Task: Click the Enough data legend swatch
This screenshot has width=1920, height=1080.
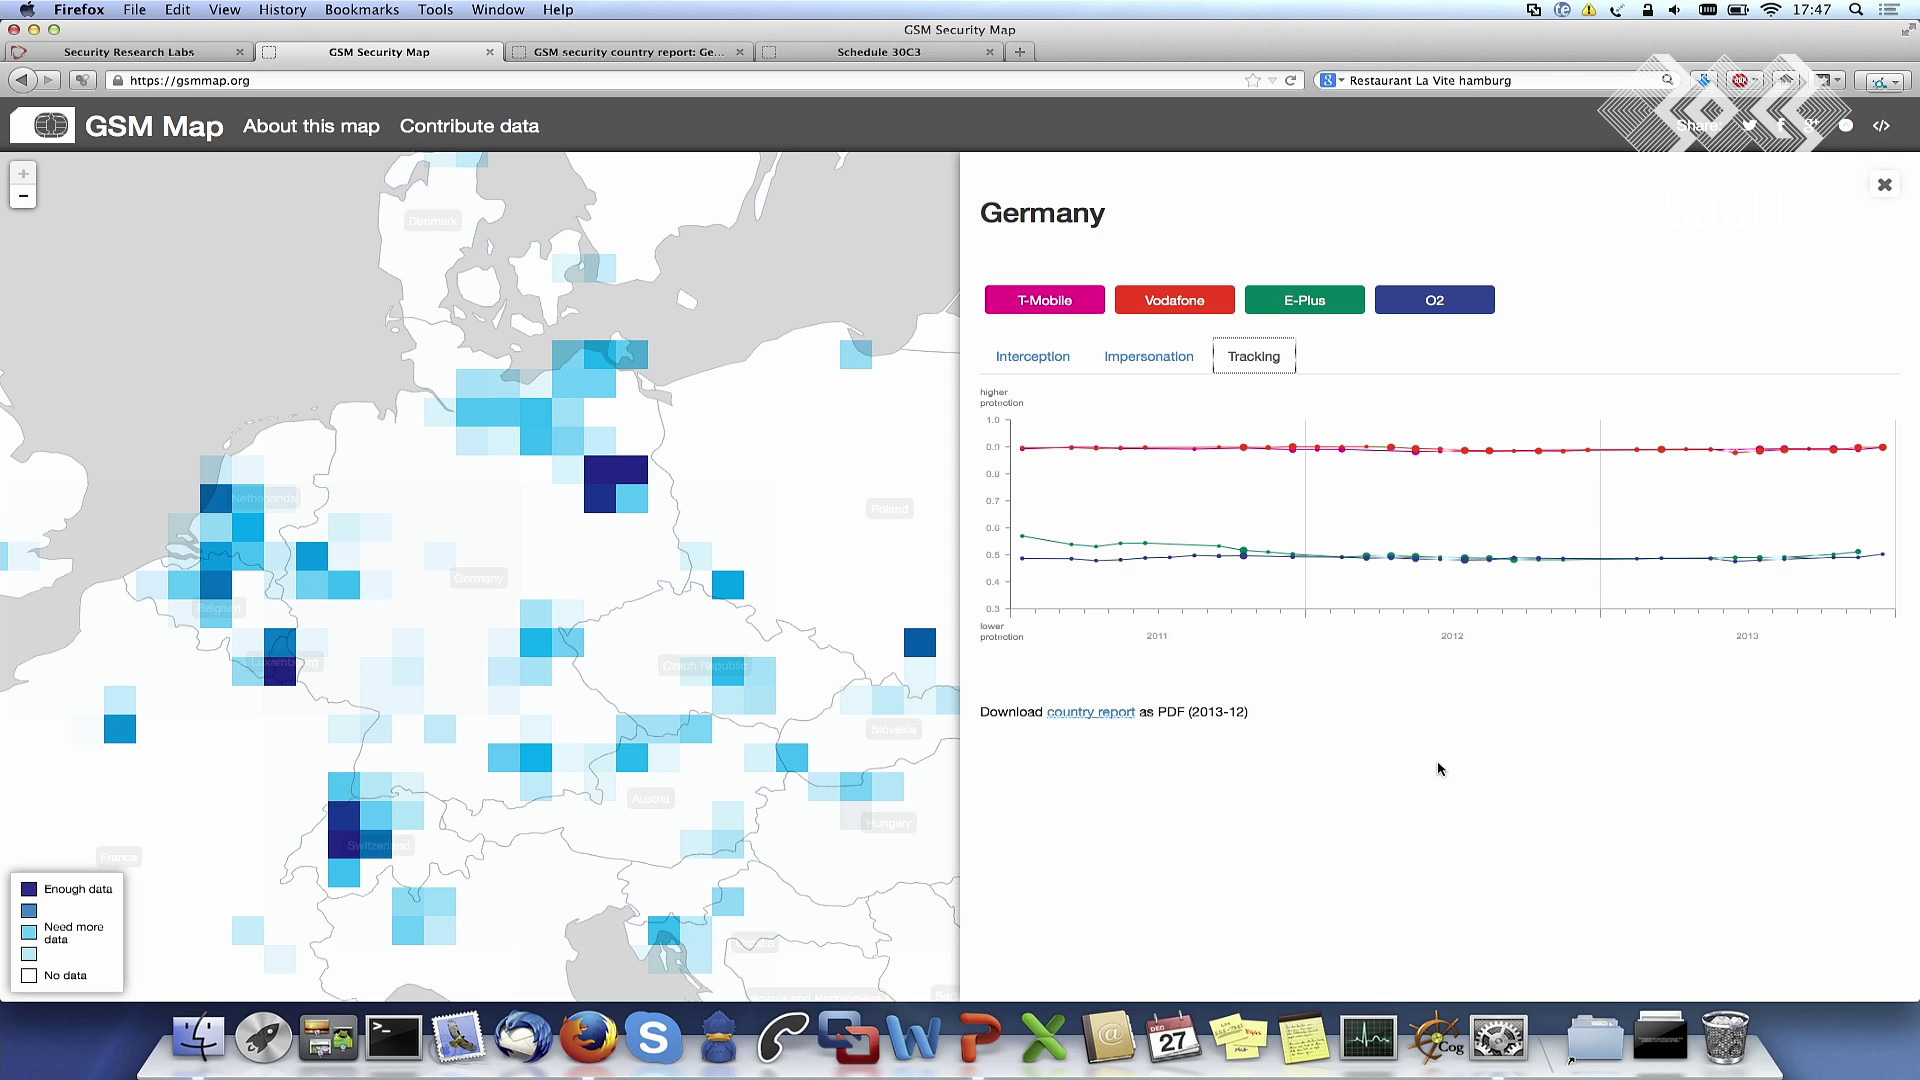Action: (x=29, y=889)
